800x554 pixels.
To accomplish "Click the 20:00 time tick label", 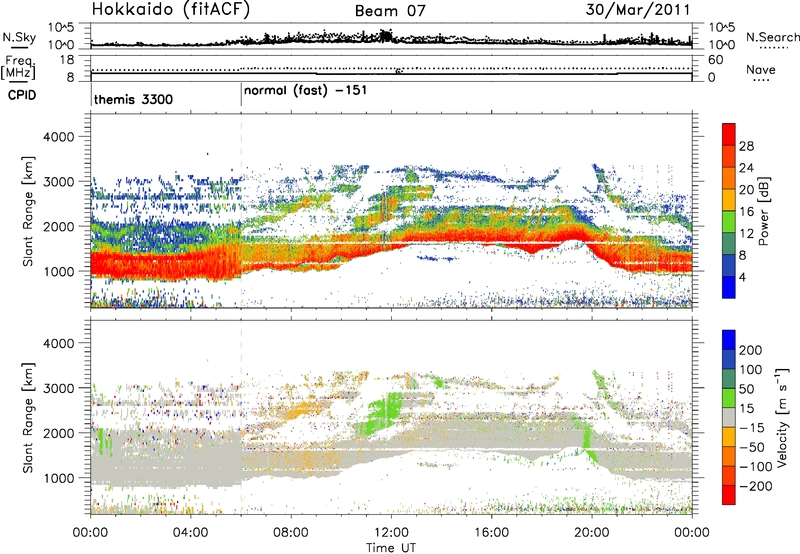I will click(x=592, y=533).
